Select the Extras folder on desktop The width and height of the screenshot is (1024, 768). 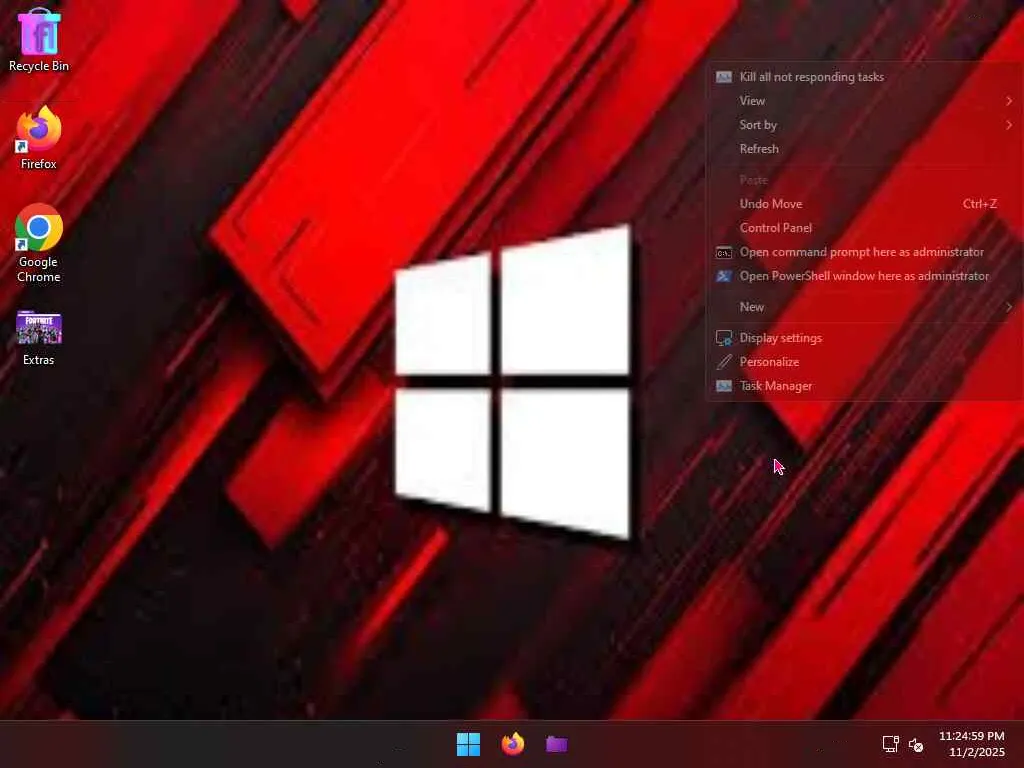[x=39, y=338]
